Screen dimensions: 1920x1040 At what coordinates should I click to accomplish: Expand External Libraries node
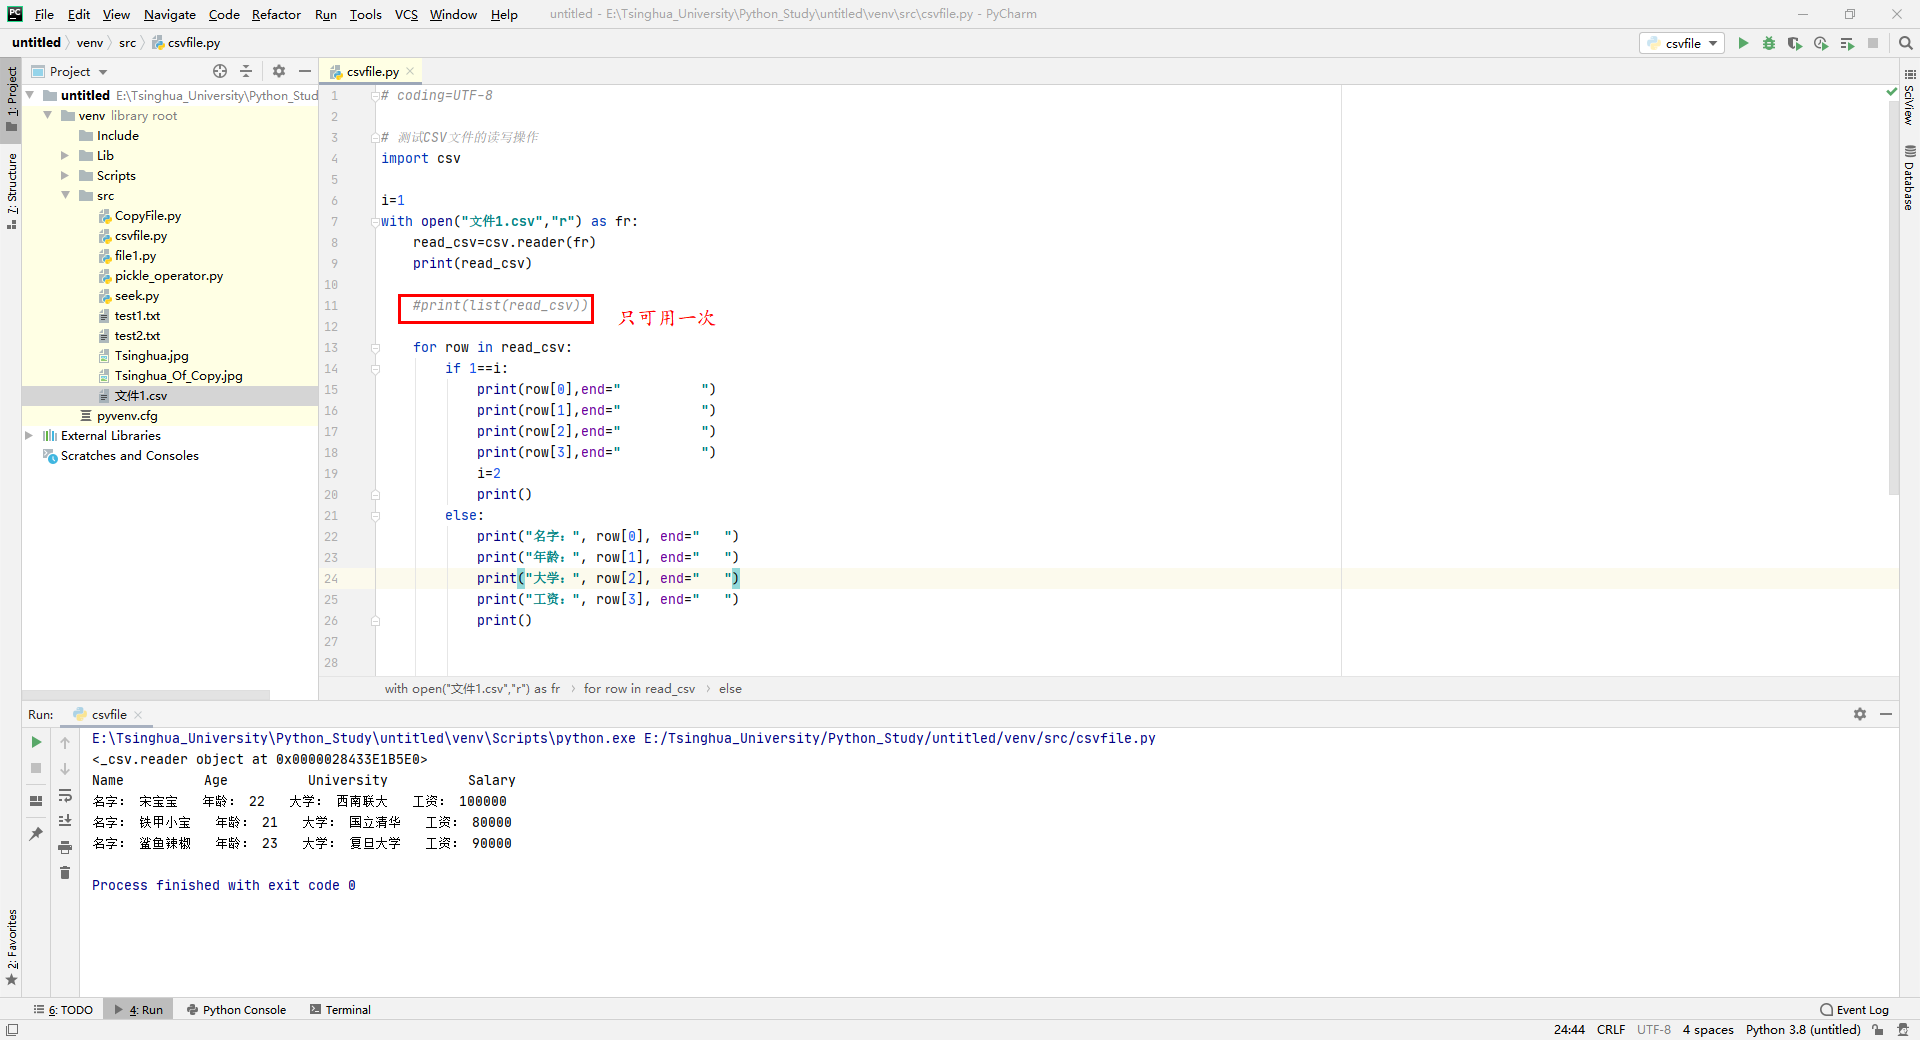tap(30, 435)
